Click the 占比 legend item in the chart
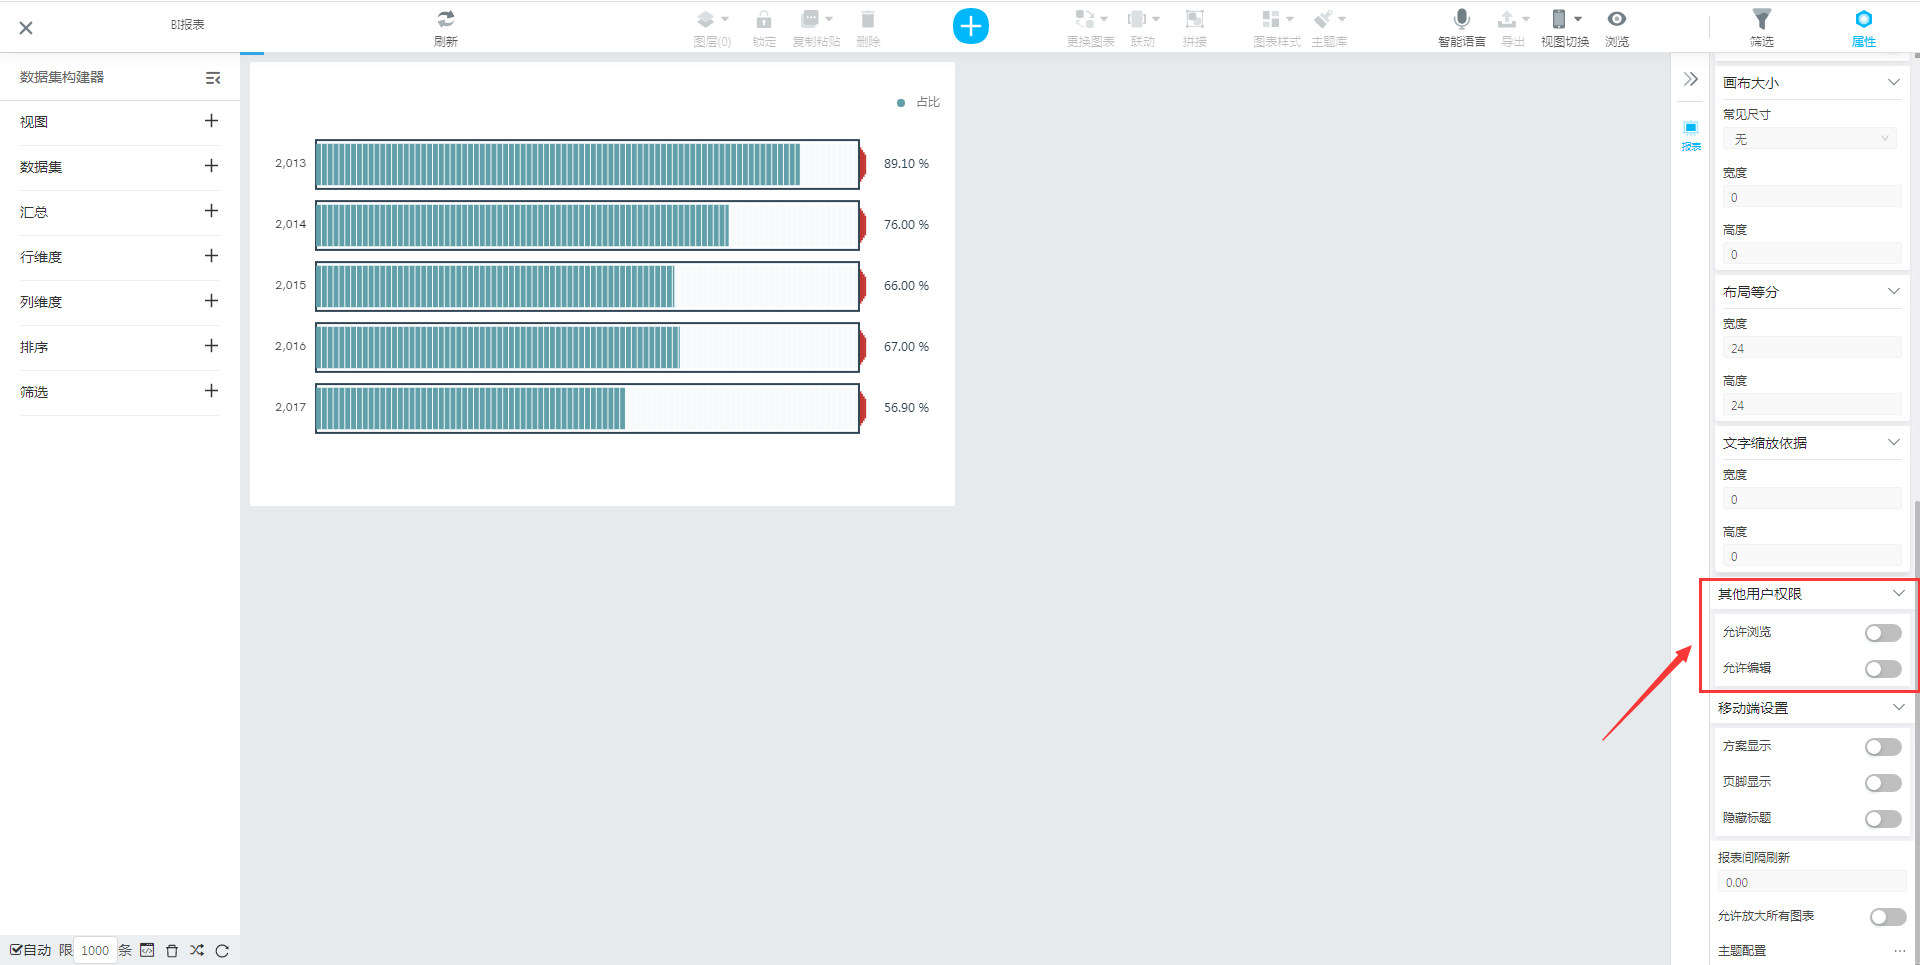The height and width of the screenshot is (965, 1920). (x=918, y=102)
